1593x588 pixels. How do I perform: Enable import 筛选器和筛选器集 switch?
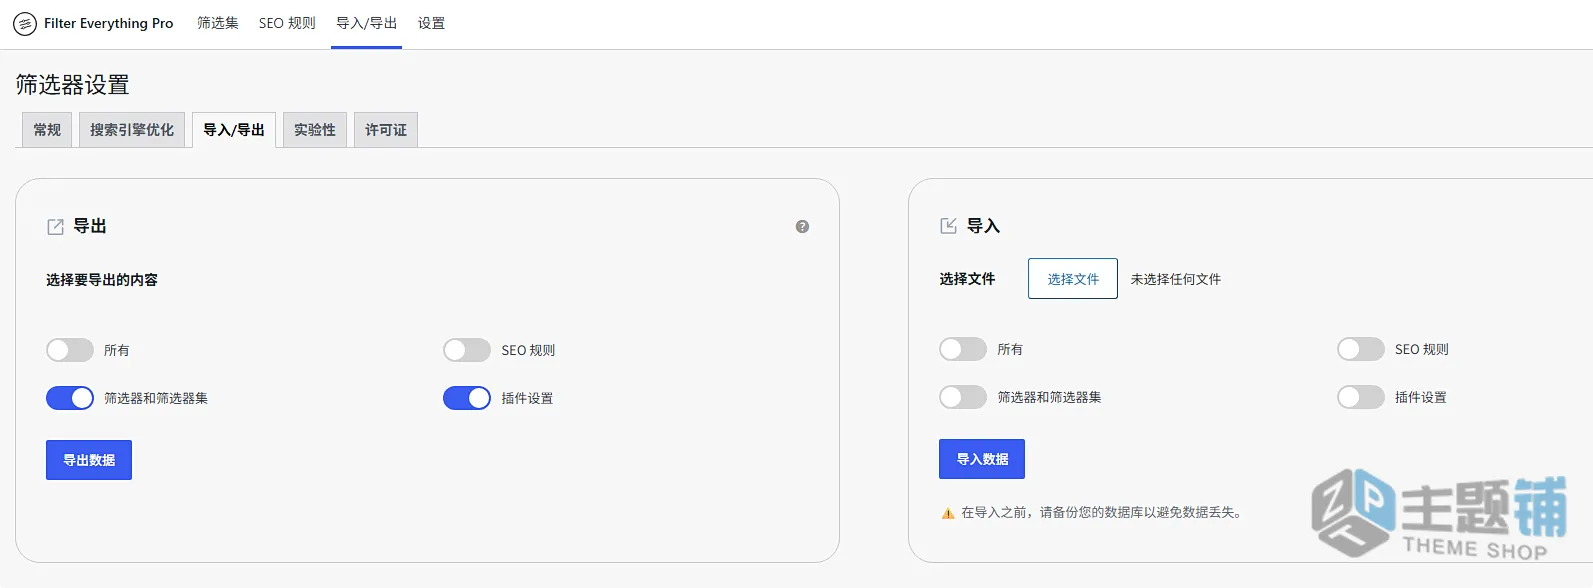(963, 397)
